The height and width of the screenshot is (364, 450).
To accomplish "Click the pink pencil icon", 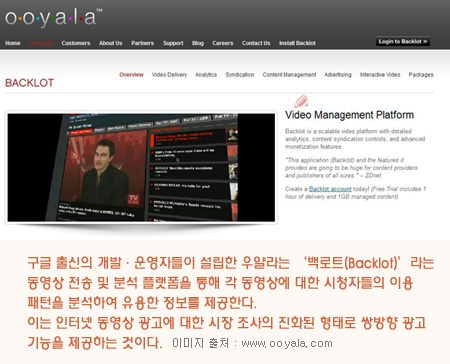I will 301,101.
